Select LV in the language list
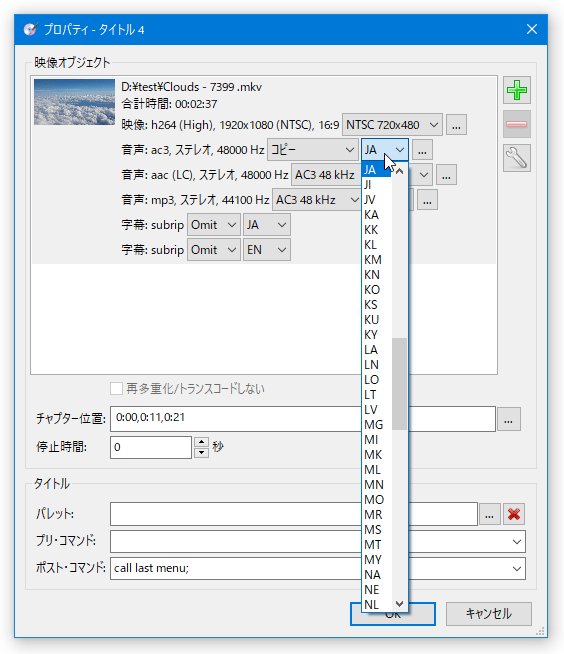The width and height of the screenshot is (564, 654). (x=377, y=410)
